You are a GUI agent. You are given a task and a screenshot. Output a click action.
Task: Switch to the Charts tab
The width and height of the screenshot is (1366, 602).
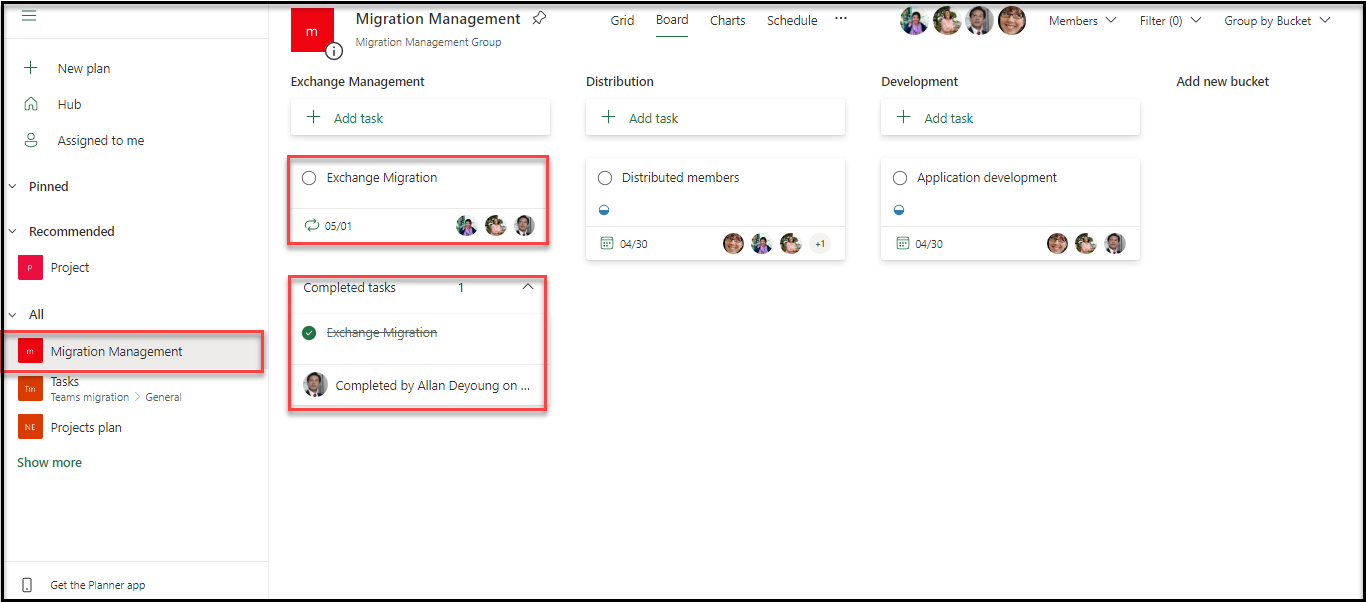(727, 20)
